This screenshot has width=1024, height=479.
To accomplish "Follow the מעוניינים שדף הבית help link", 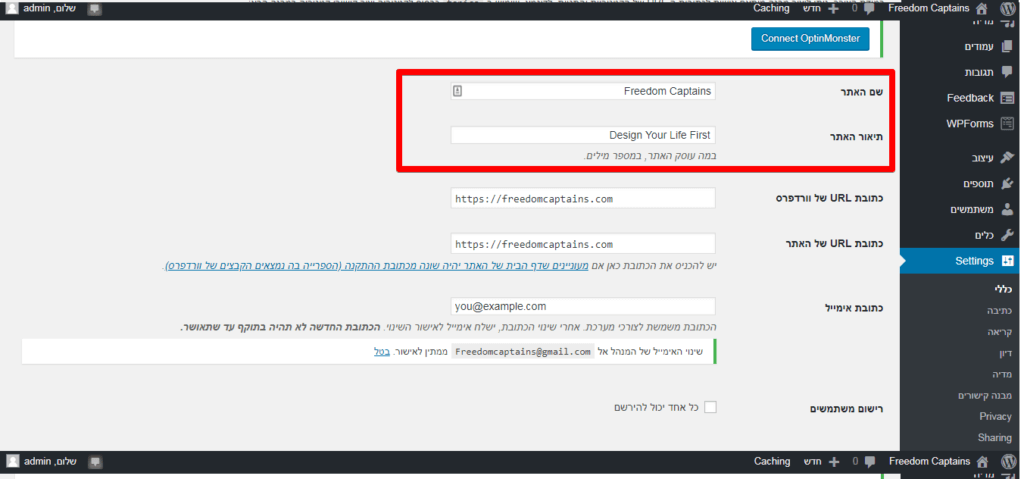I will point(377,266).
